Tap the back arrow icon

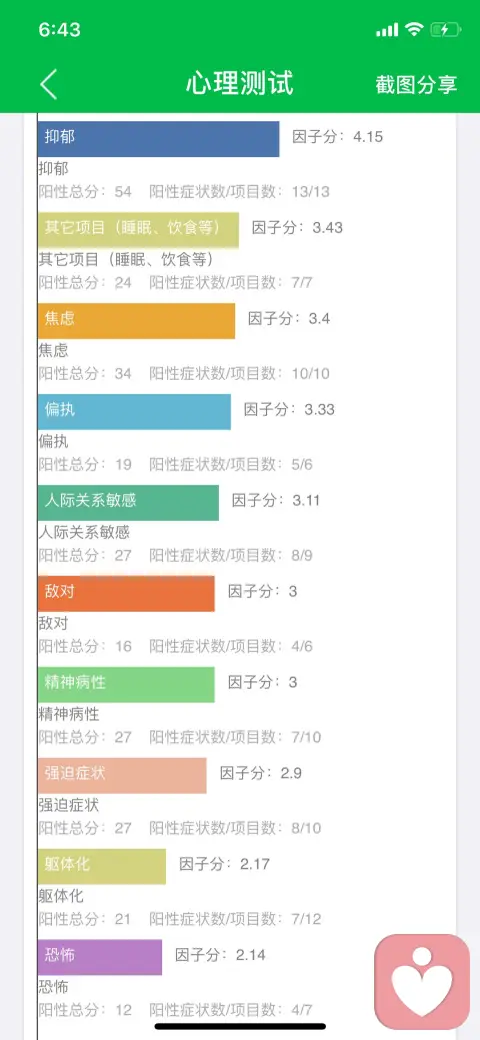click(x=48, y=84)
